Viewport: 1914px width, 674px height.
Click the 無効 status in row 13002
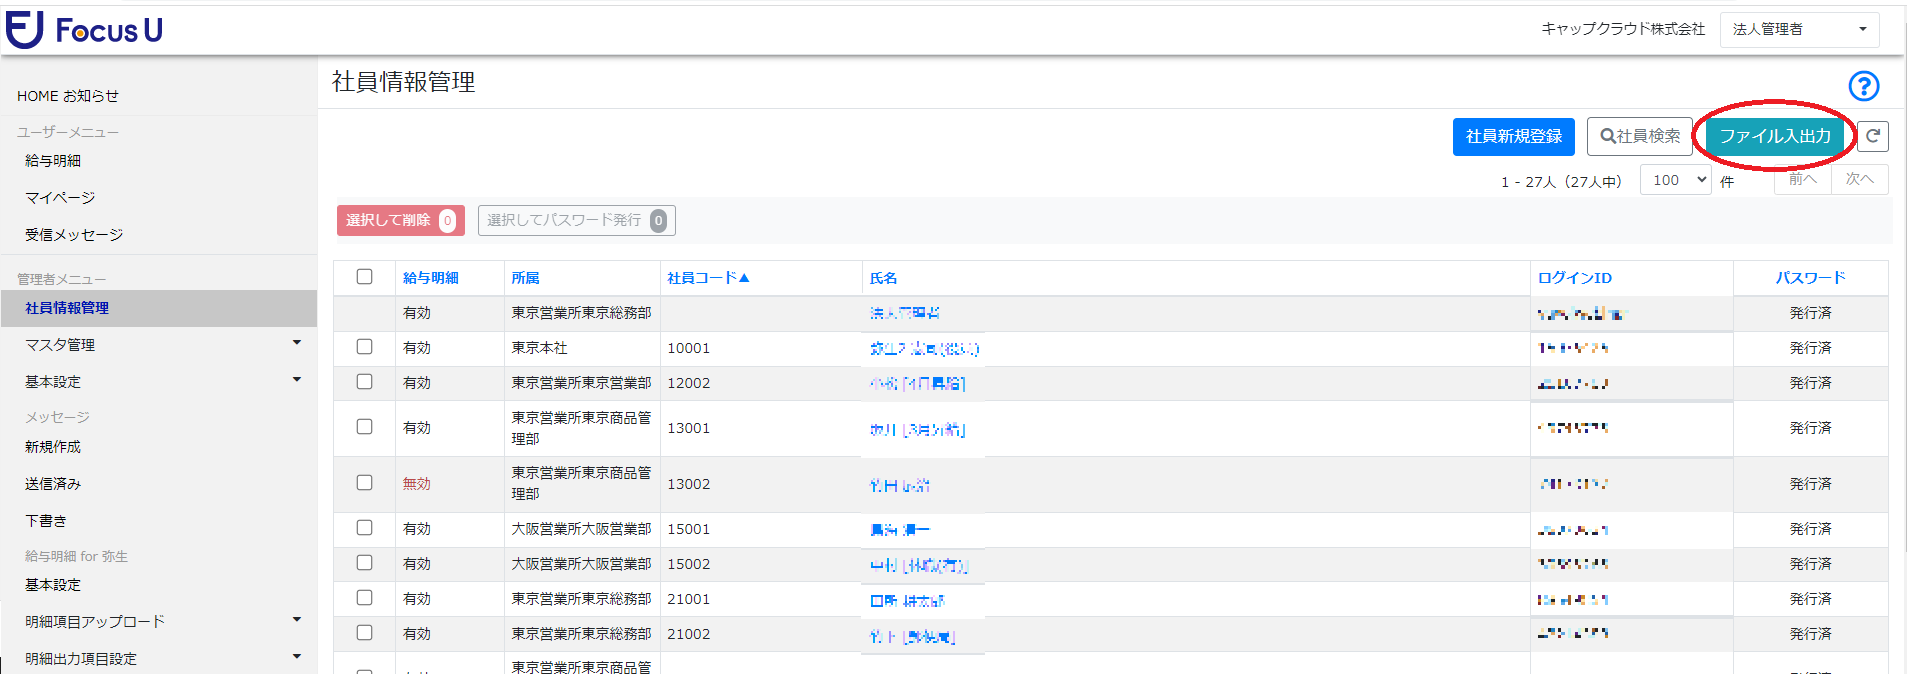[416, 484]
